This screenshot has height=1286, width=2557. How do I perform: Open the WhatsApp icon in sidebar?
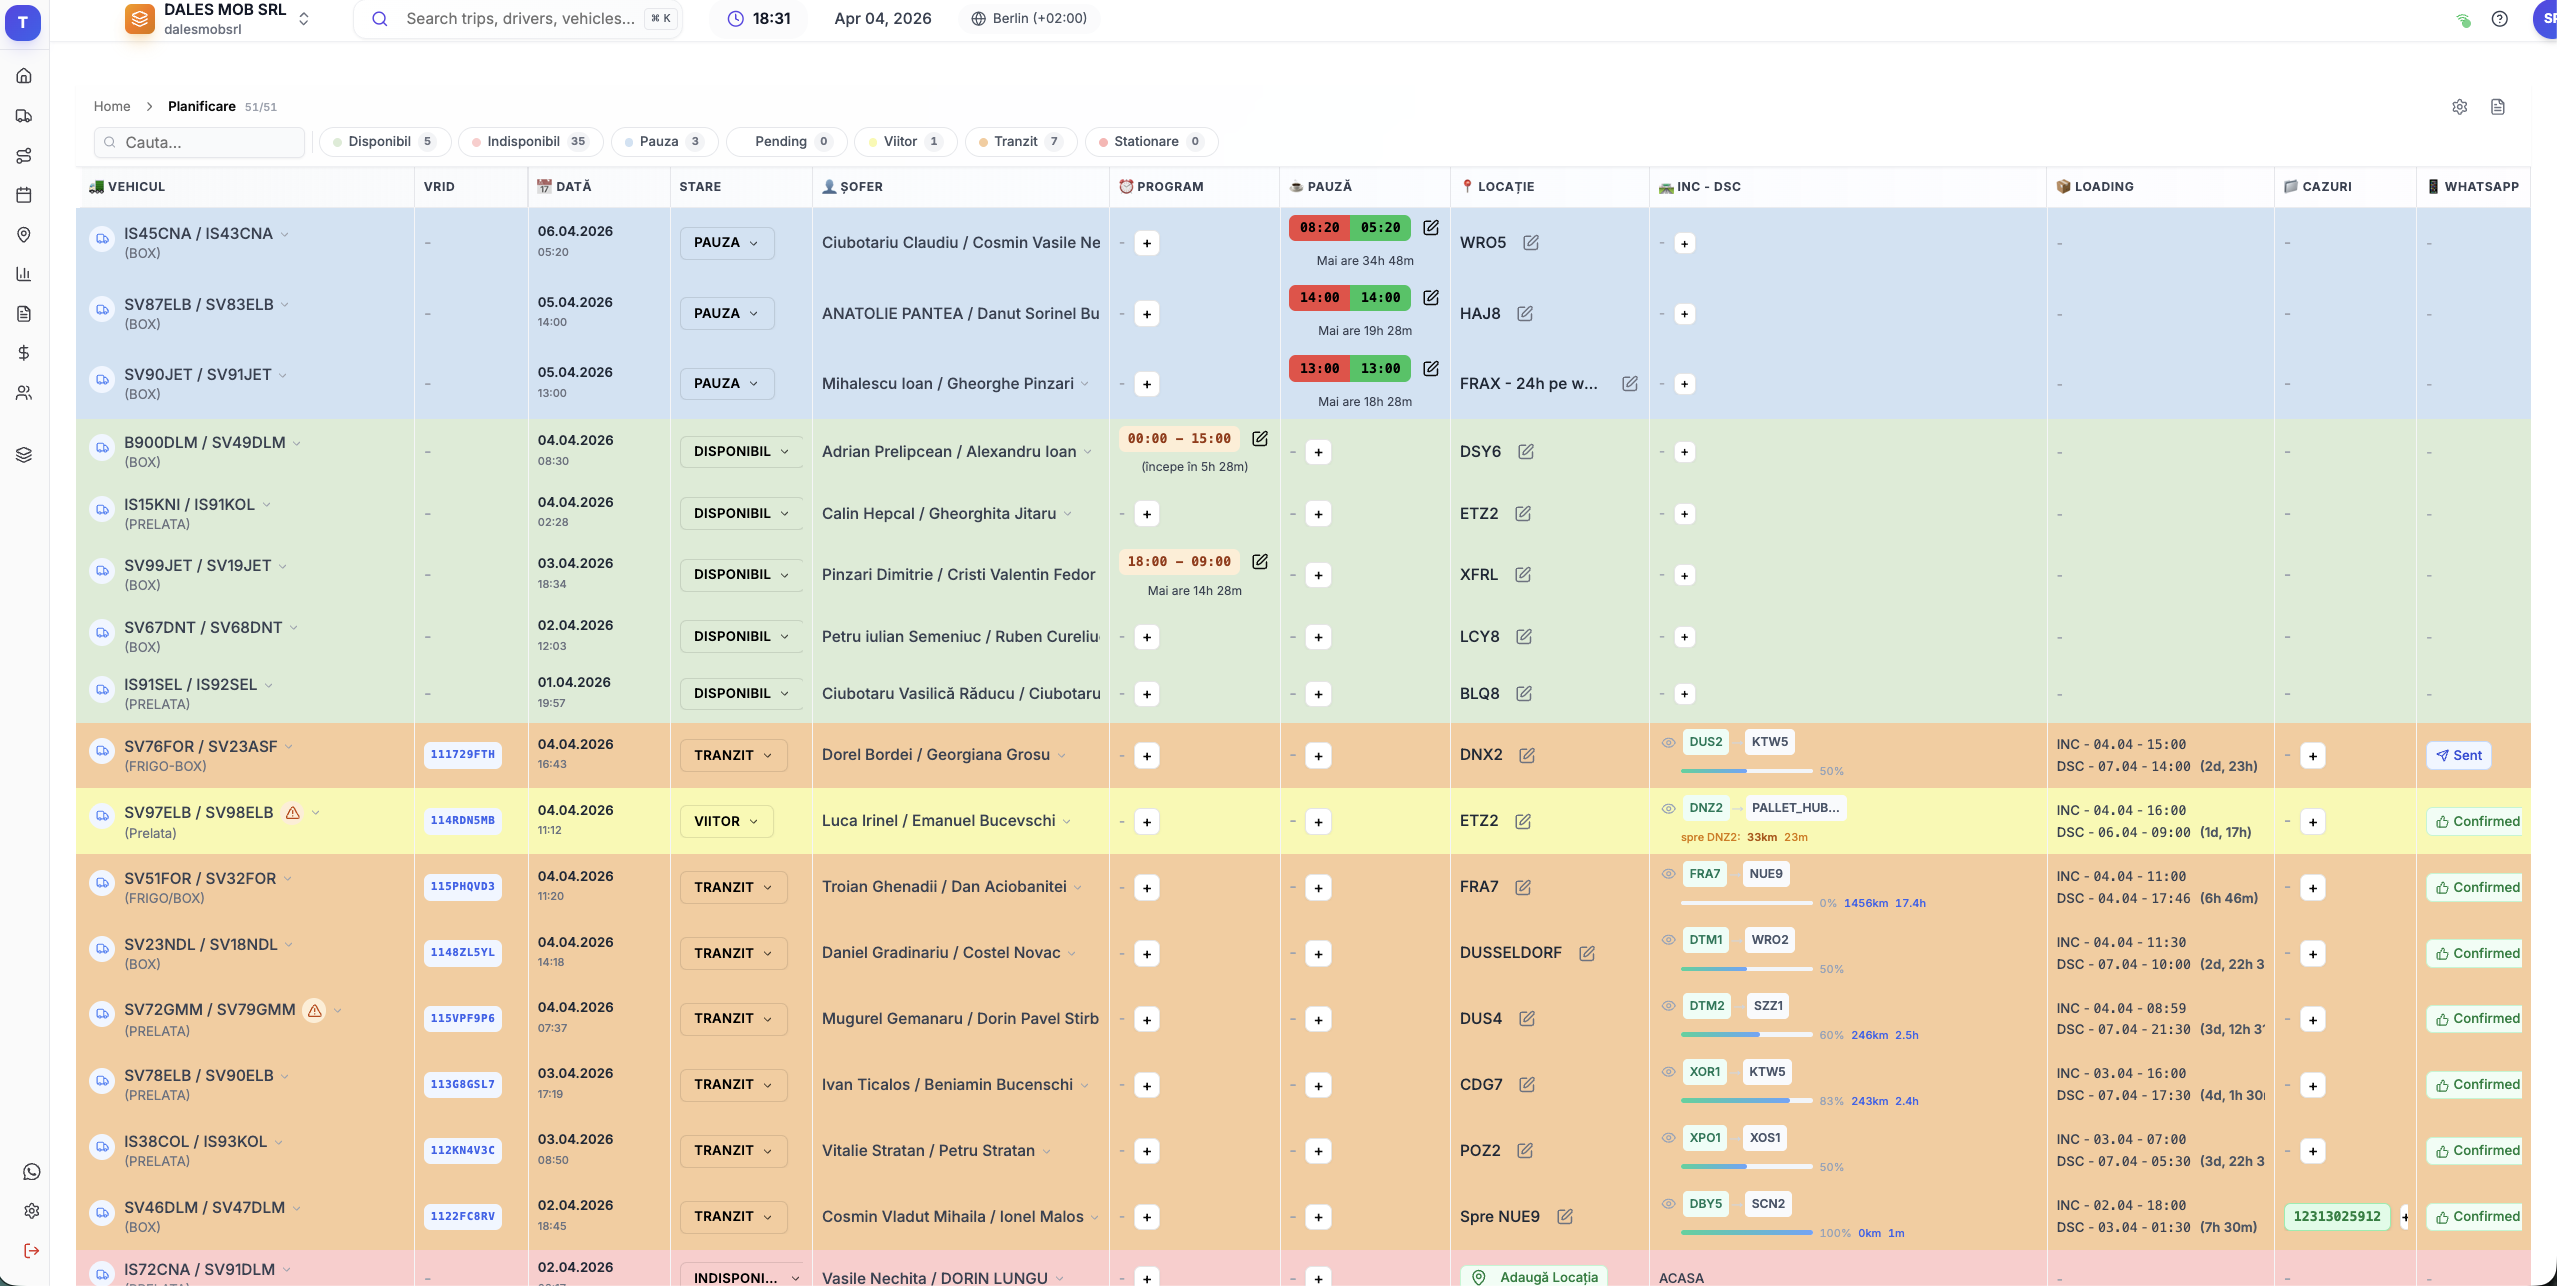[x=32, y=1171]
